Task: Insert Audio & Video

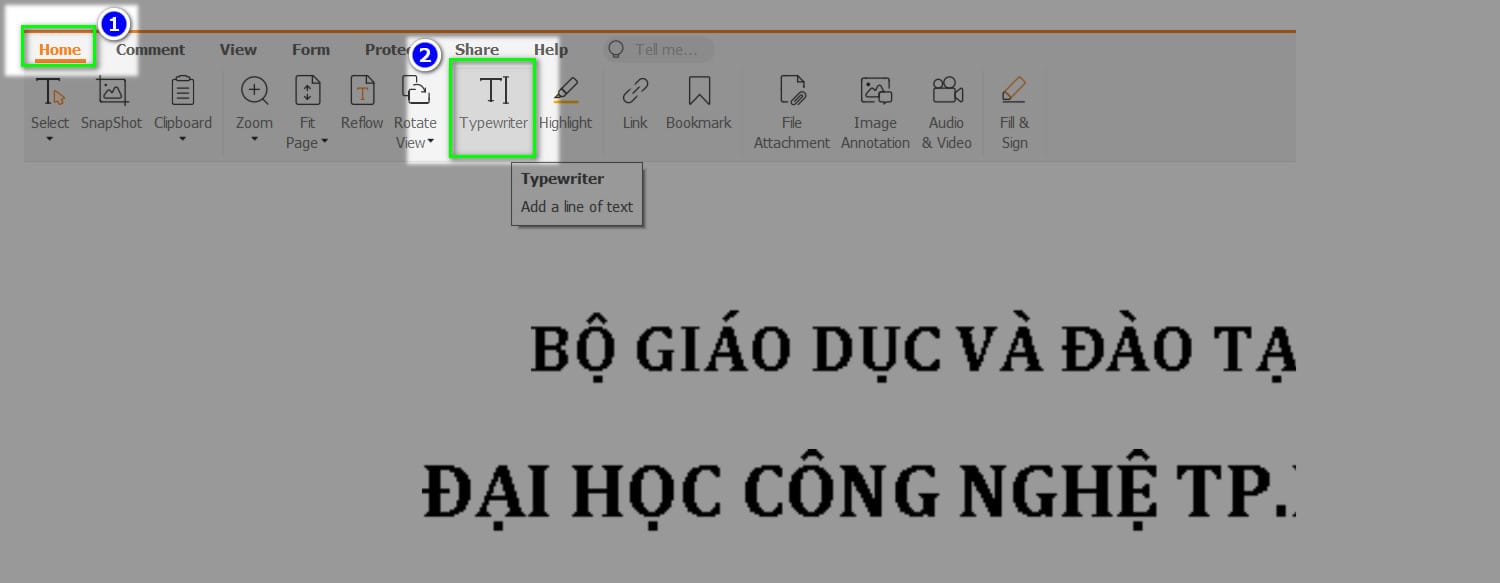Action: [947, 113]
